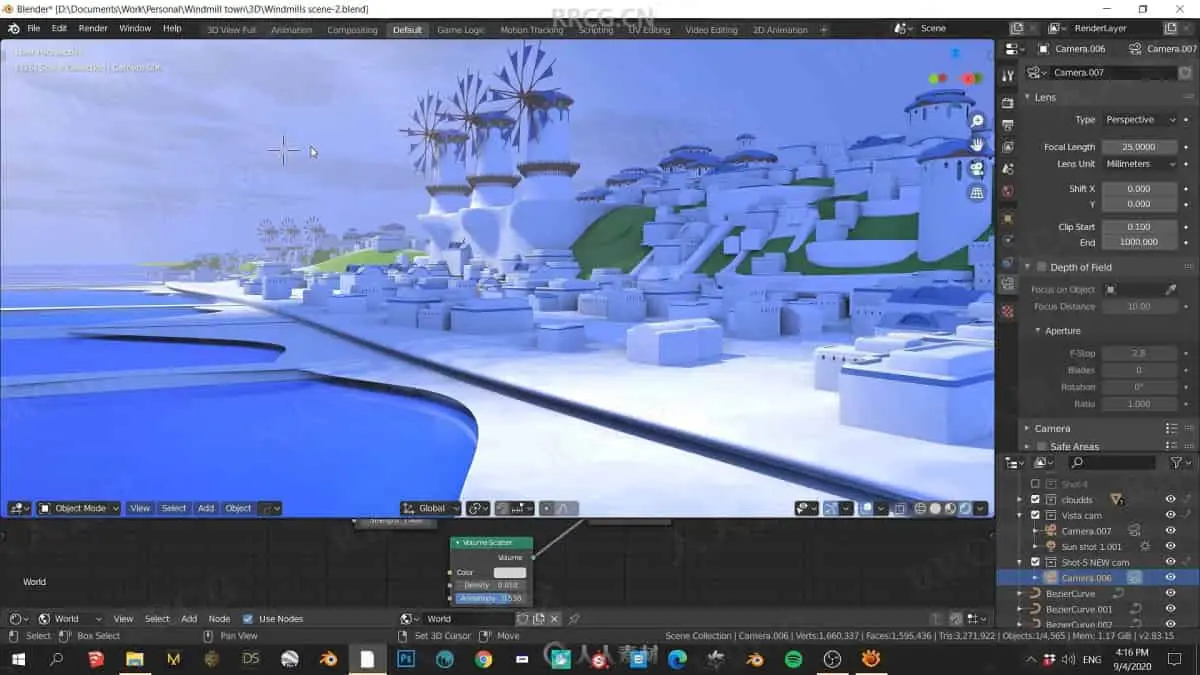
Task: Open the Render properties tab
Action: [1008, 102]
